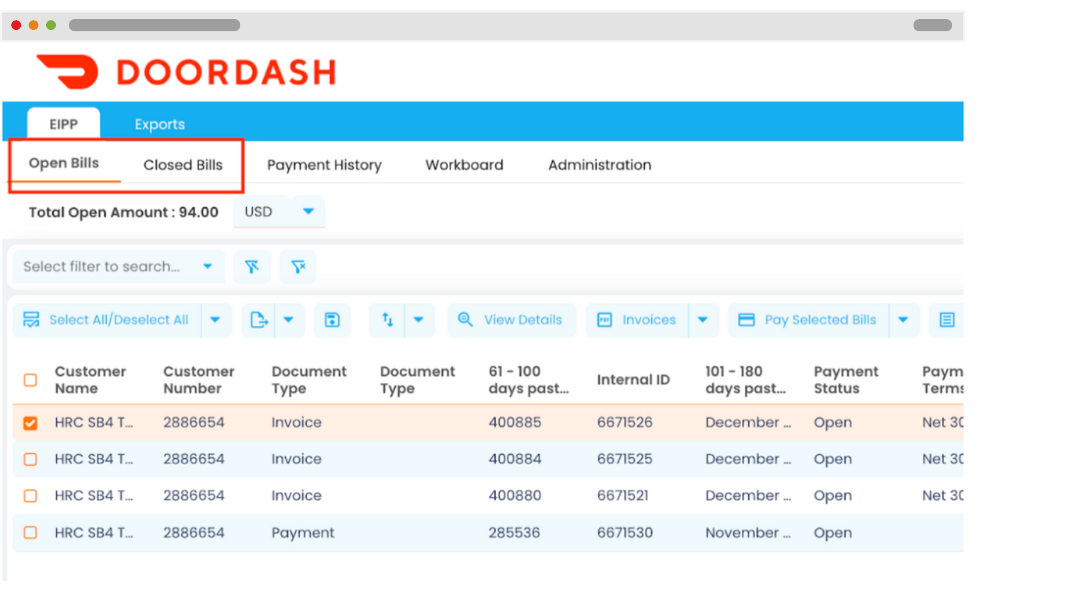
Task: Click the save disk icon
Action: 332,320
